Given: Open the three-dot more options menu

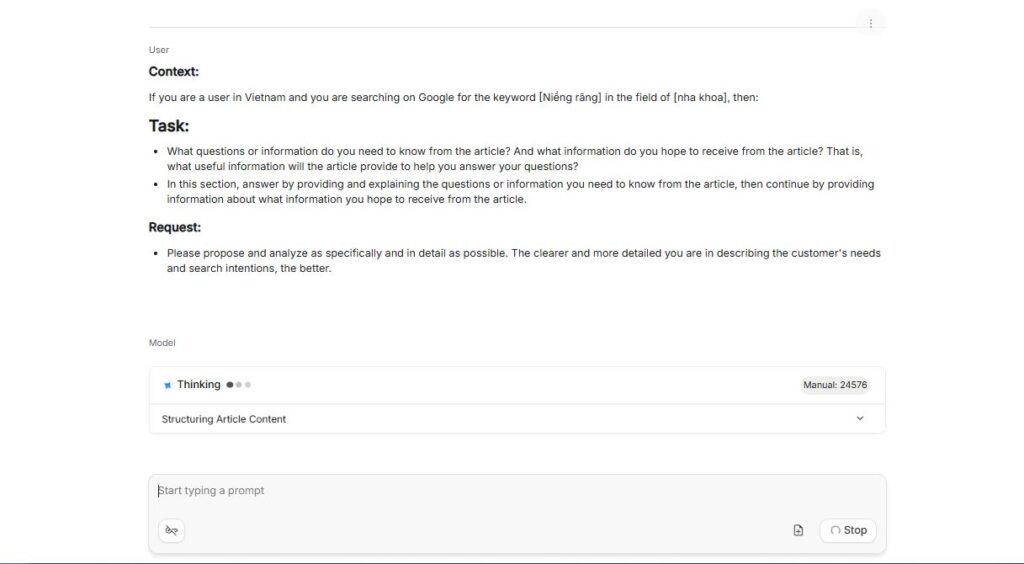Looking at the screenshot, I should (870, 23).
